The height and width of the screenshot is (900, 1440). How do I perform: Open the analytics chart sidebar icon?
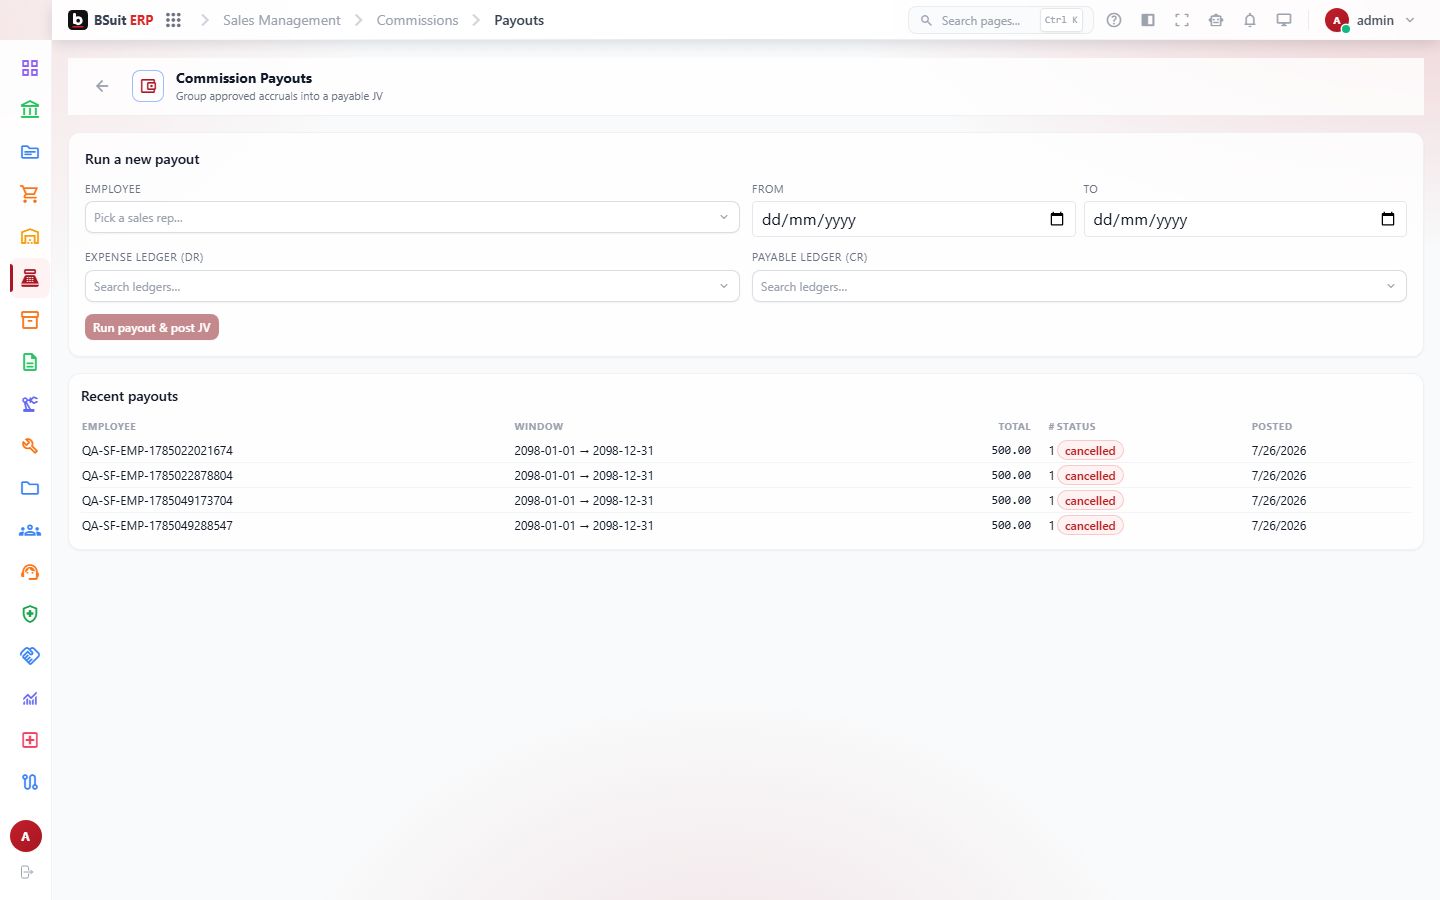30,698
